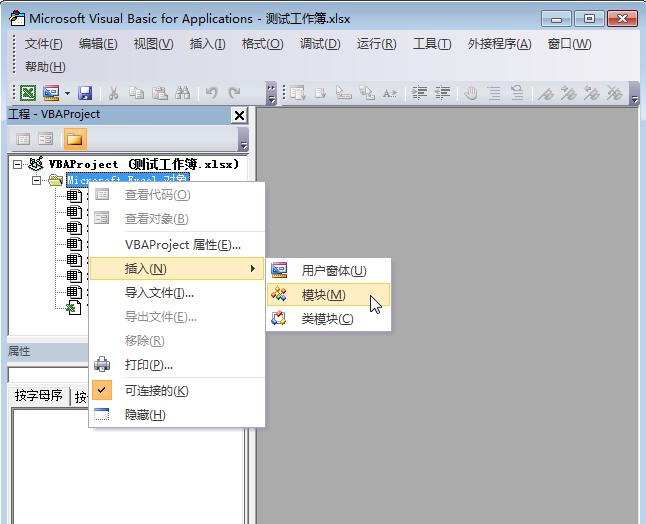This screenshot has width=646, height=524.
Task: Click the Previous Bookmark icon
Action: pyautogui.click(x=592, y=94)
